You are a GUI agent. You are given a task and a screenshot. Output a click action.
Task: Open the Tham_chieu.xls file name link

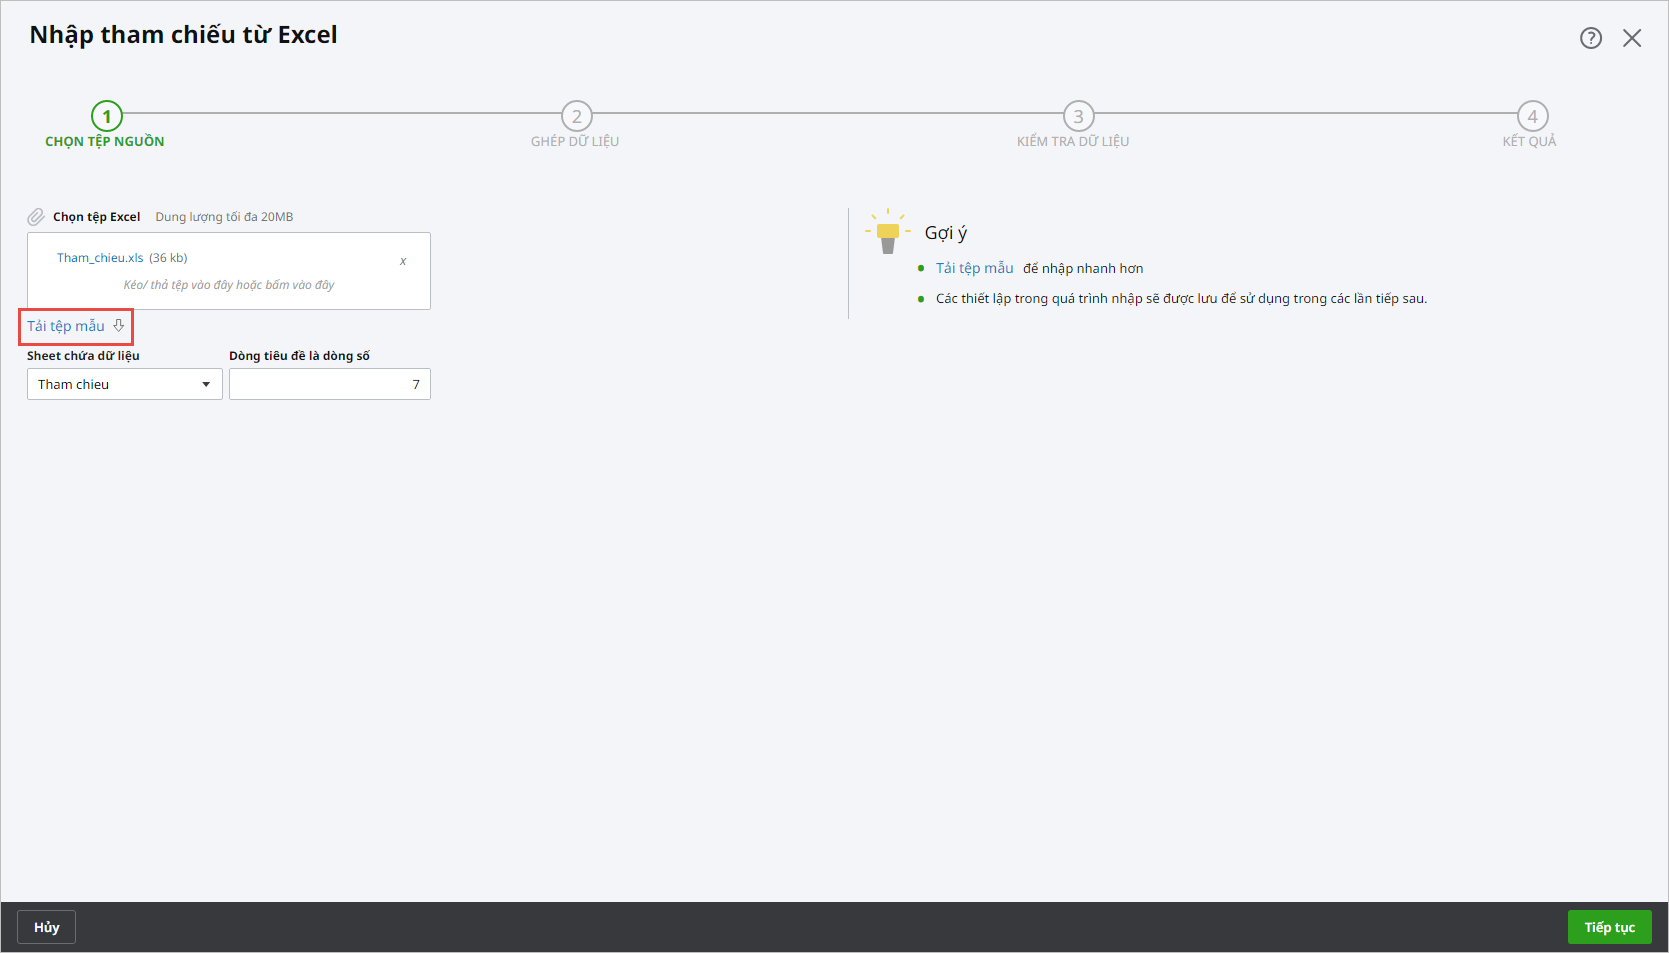tap(100, 258)
